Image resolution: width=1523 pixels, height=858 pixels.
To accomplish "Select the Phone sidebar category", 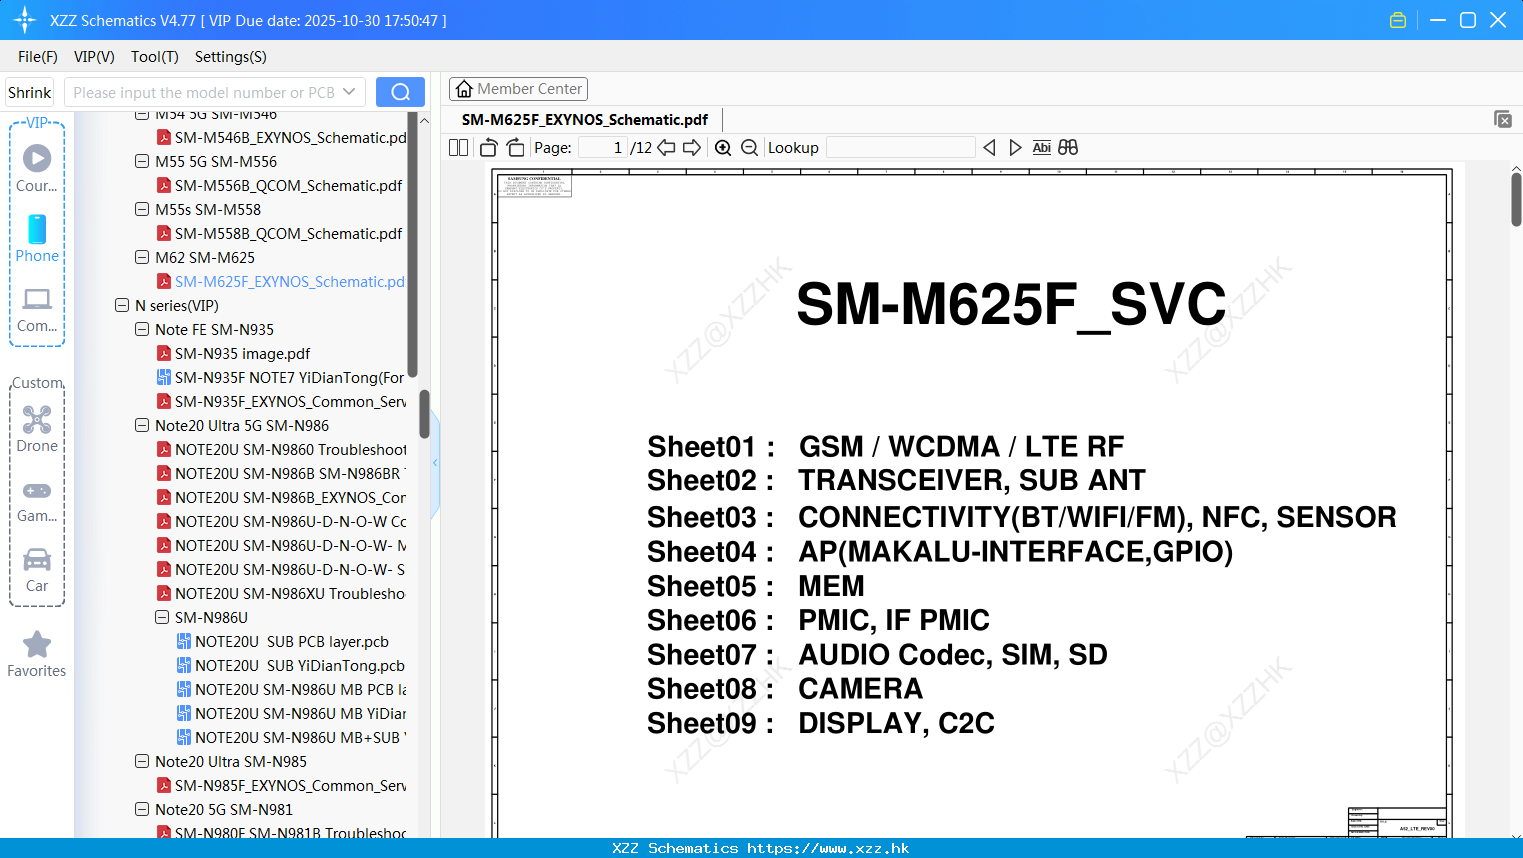I will (37, 238).
